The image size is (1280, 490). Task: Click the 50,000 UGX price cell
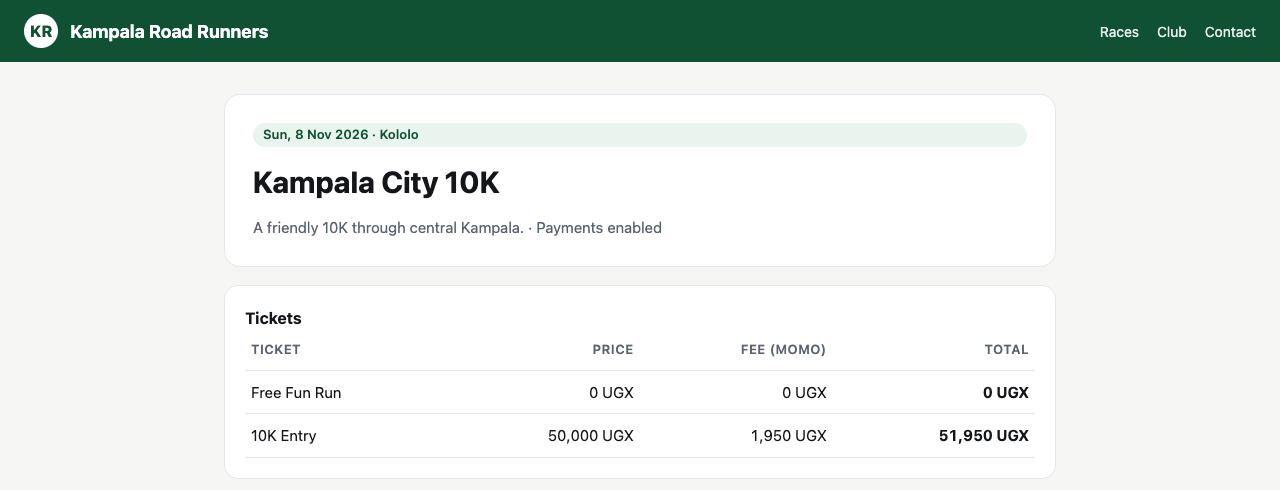pos(591,436)
